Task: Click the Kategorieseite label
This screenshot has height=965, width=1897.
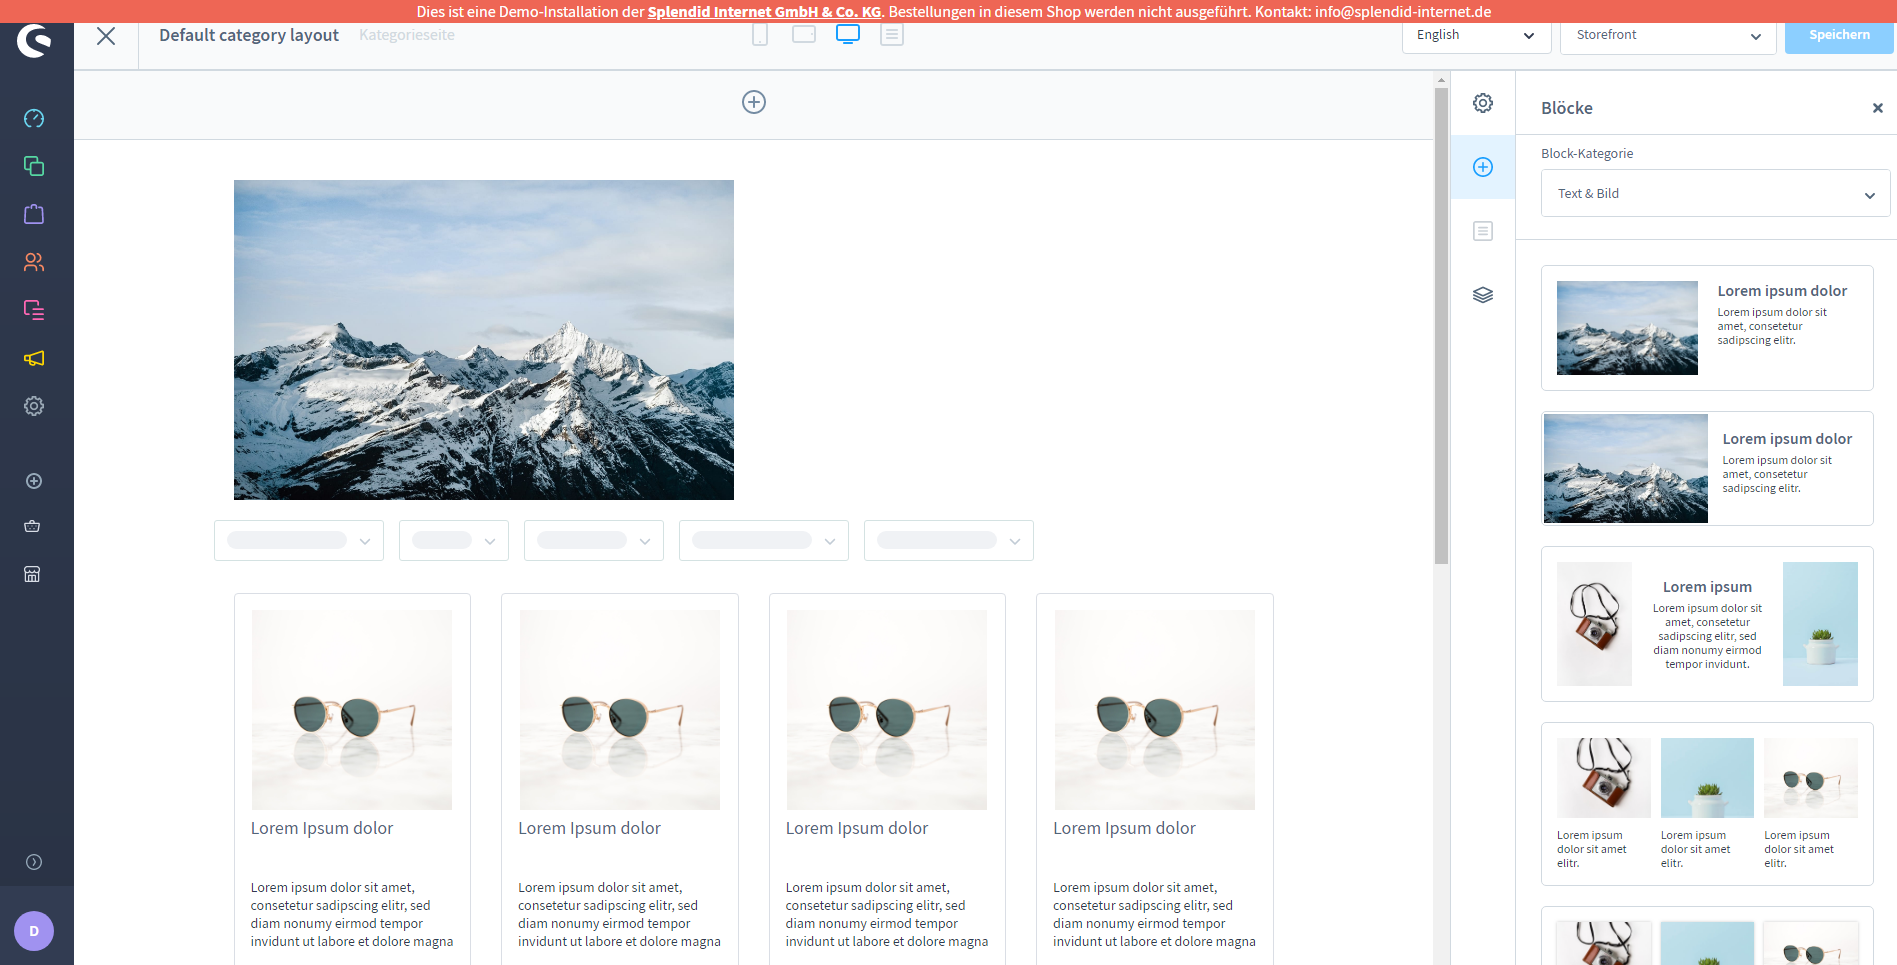Action: click(x=407, y=35)
